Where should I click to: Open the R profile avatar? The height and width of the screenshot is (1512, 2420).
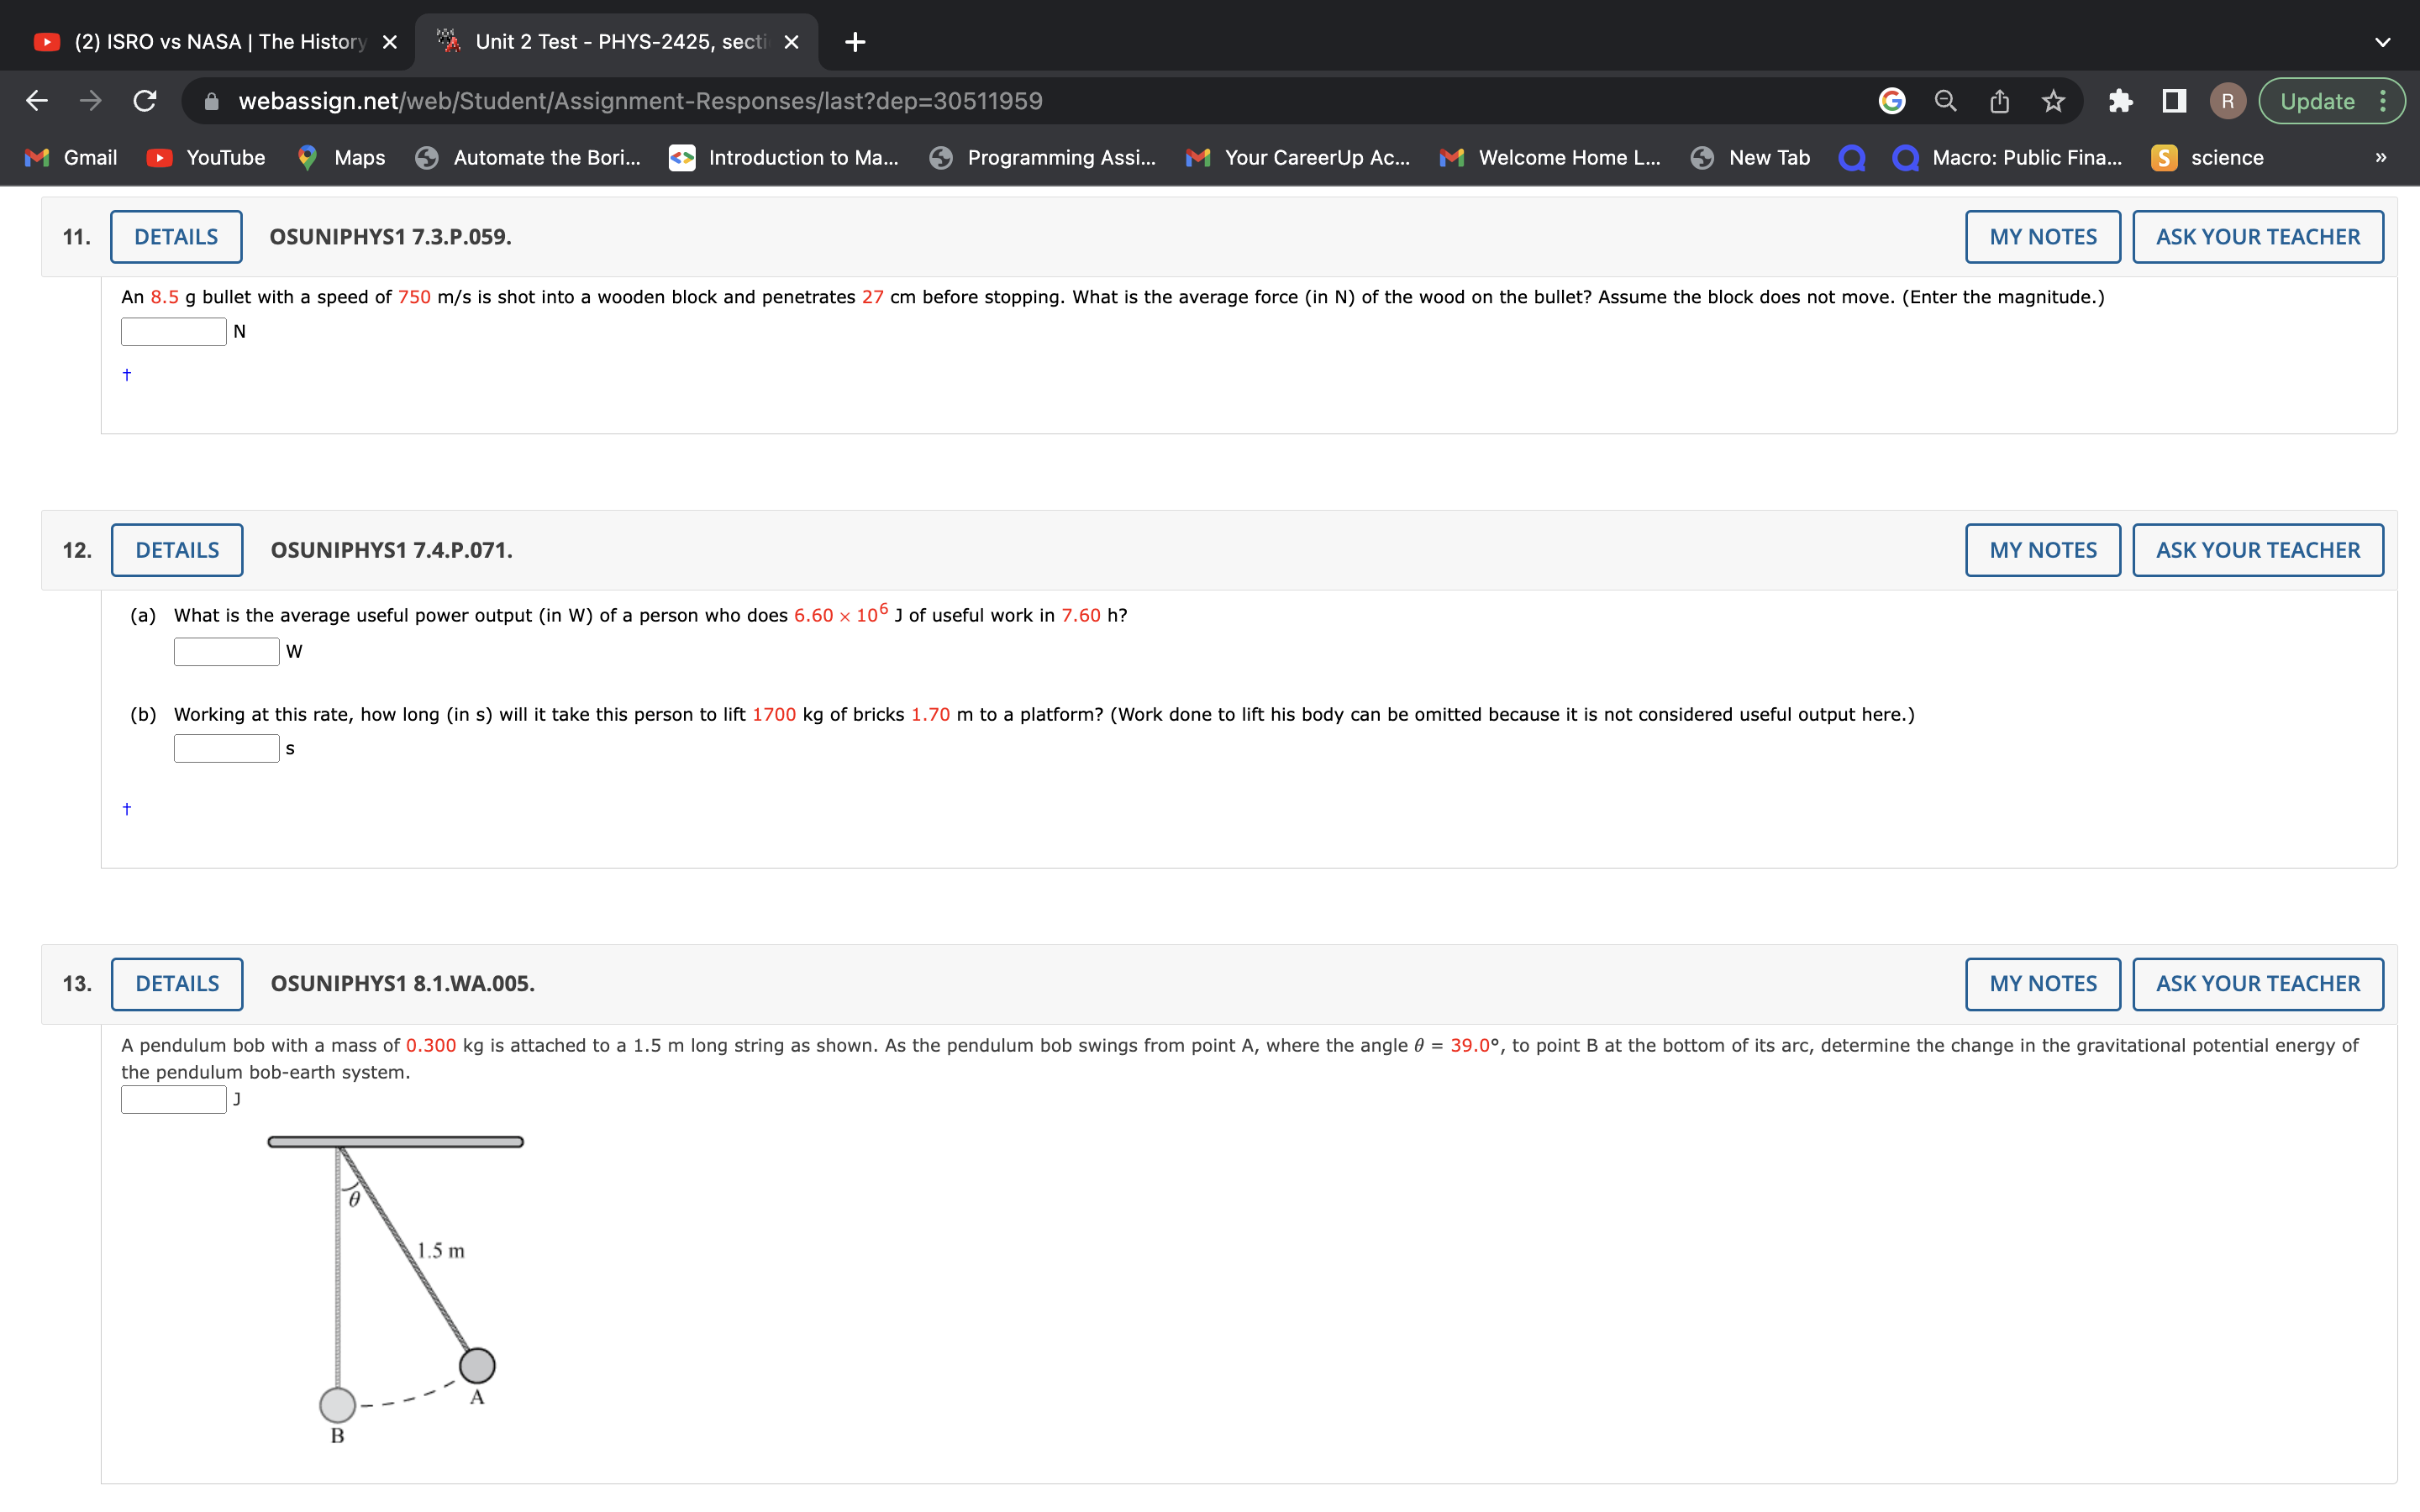click(x=2227, y=101)
